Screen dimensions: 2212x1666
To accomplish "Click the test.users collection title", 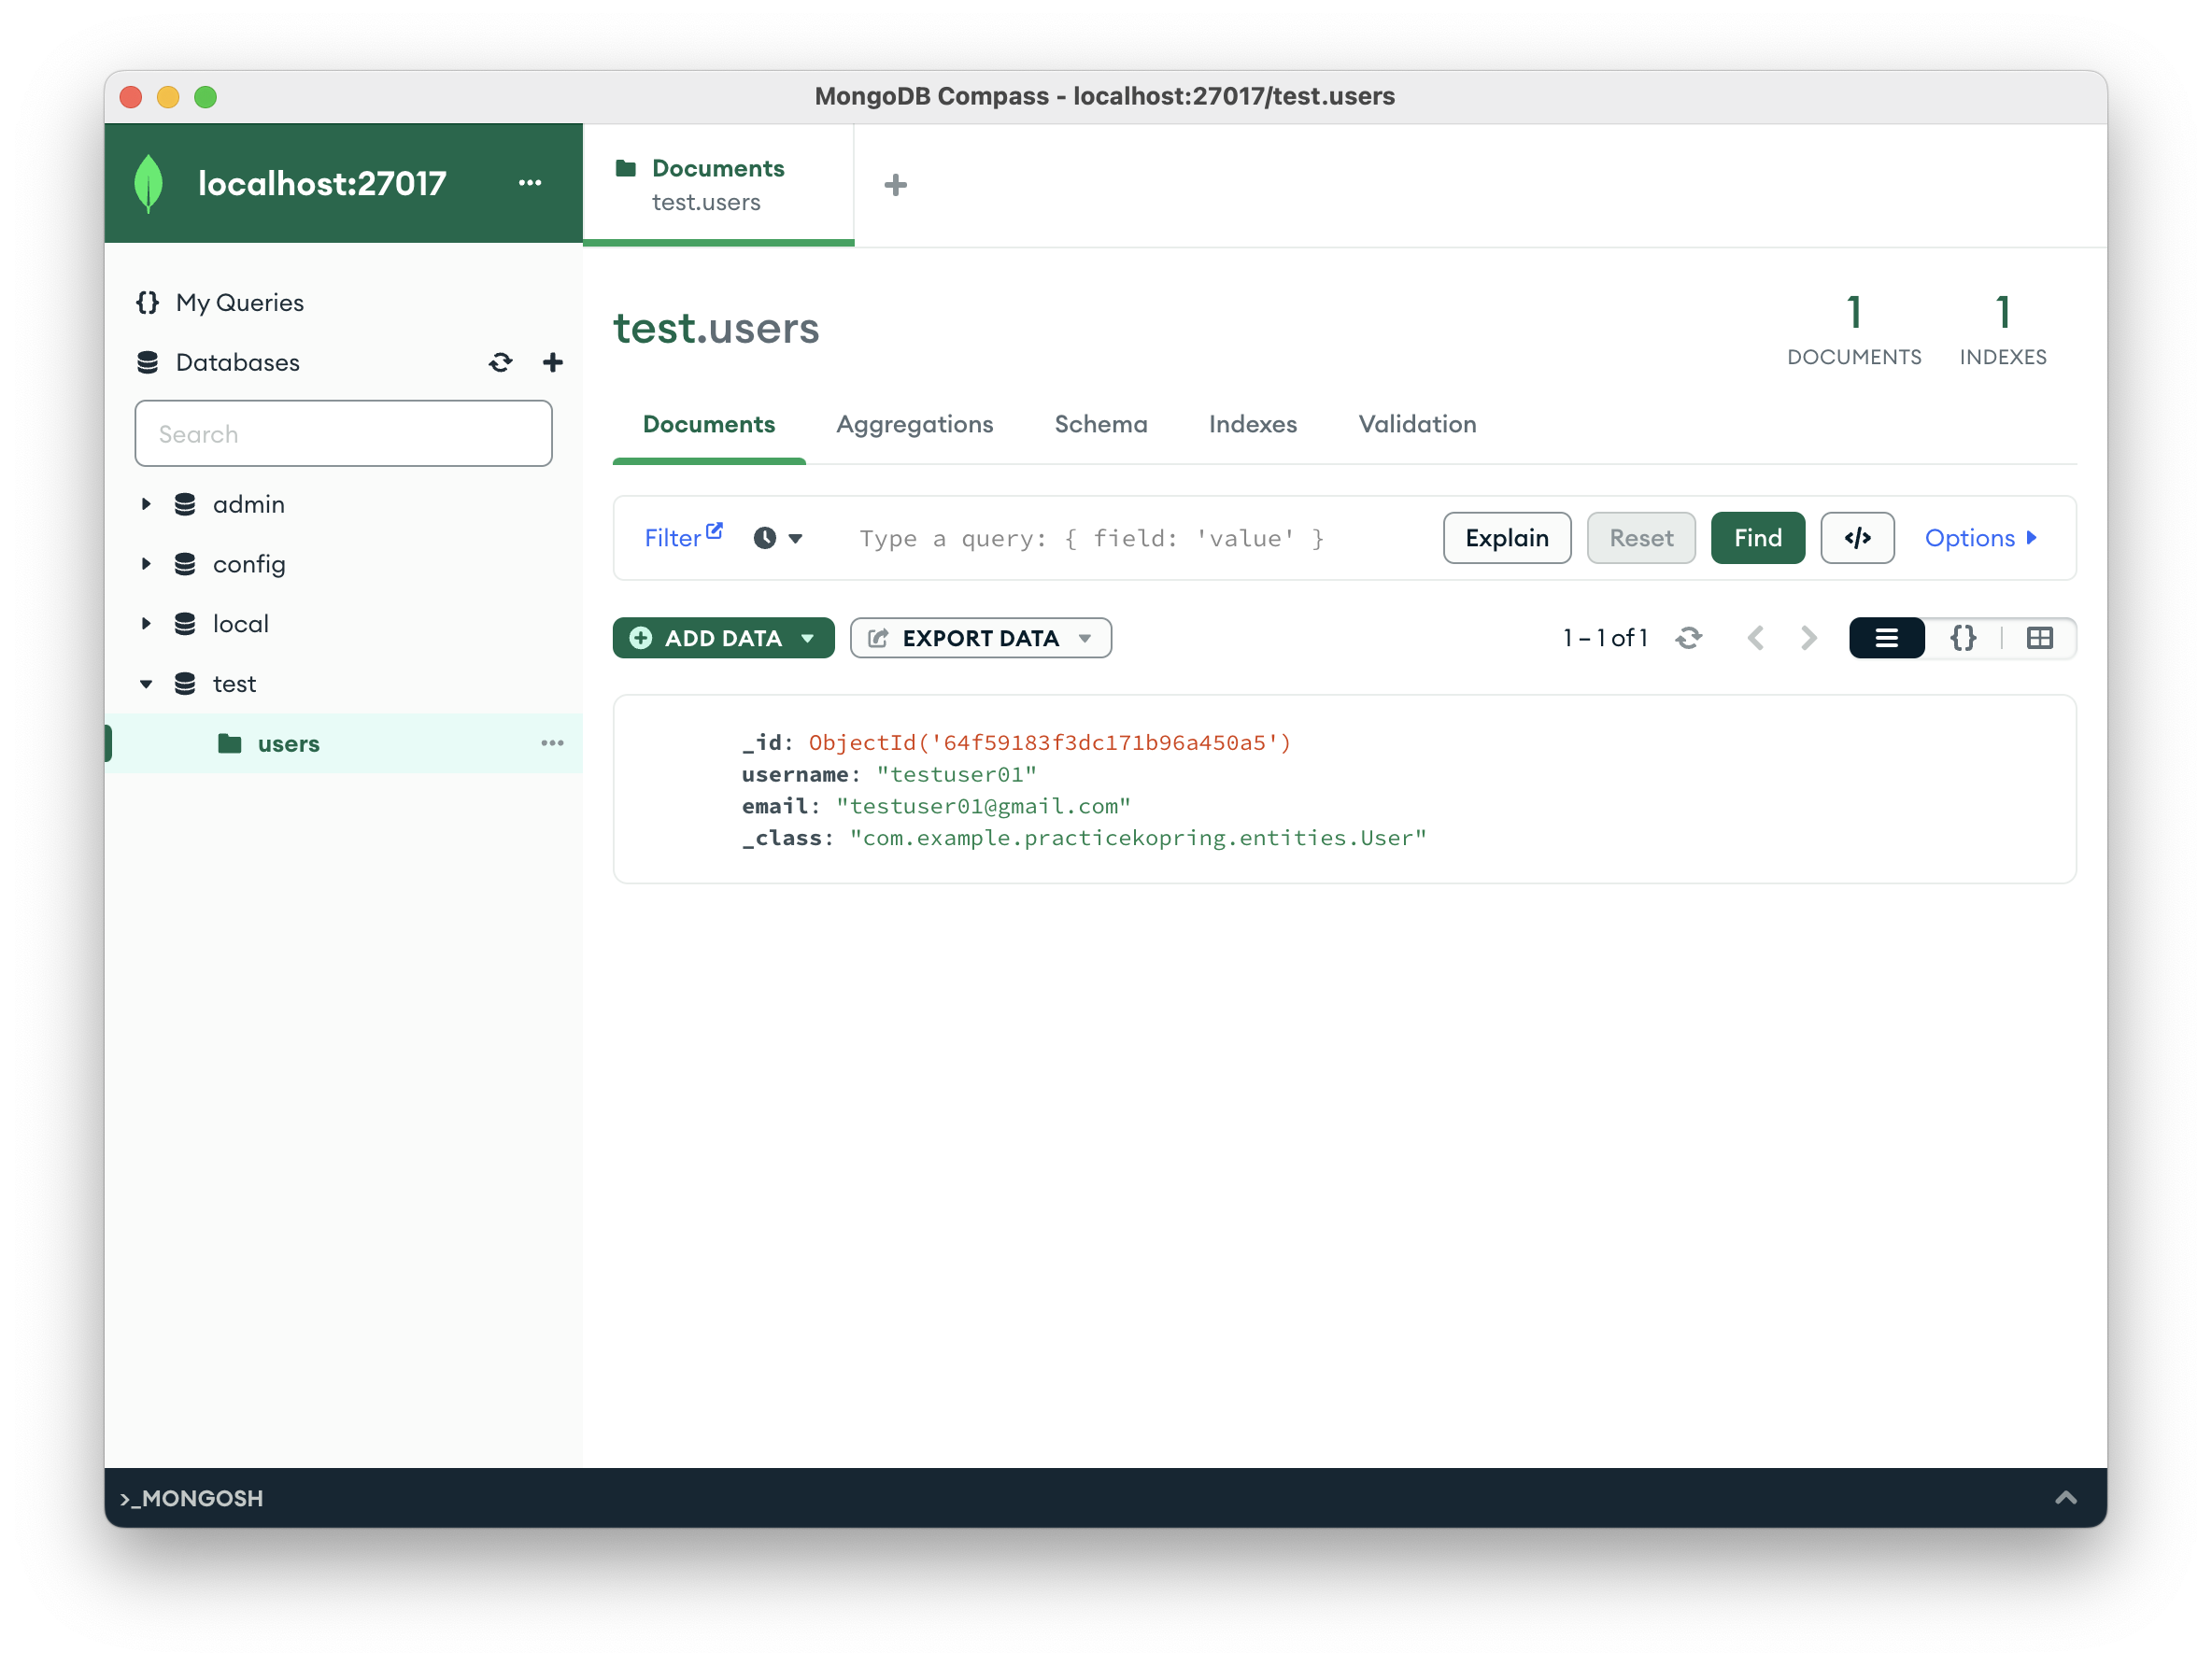I will (x=716, y=328).
